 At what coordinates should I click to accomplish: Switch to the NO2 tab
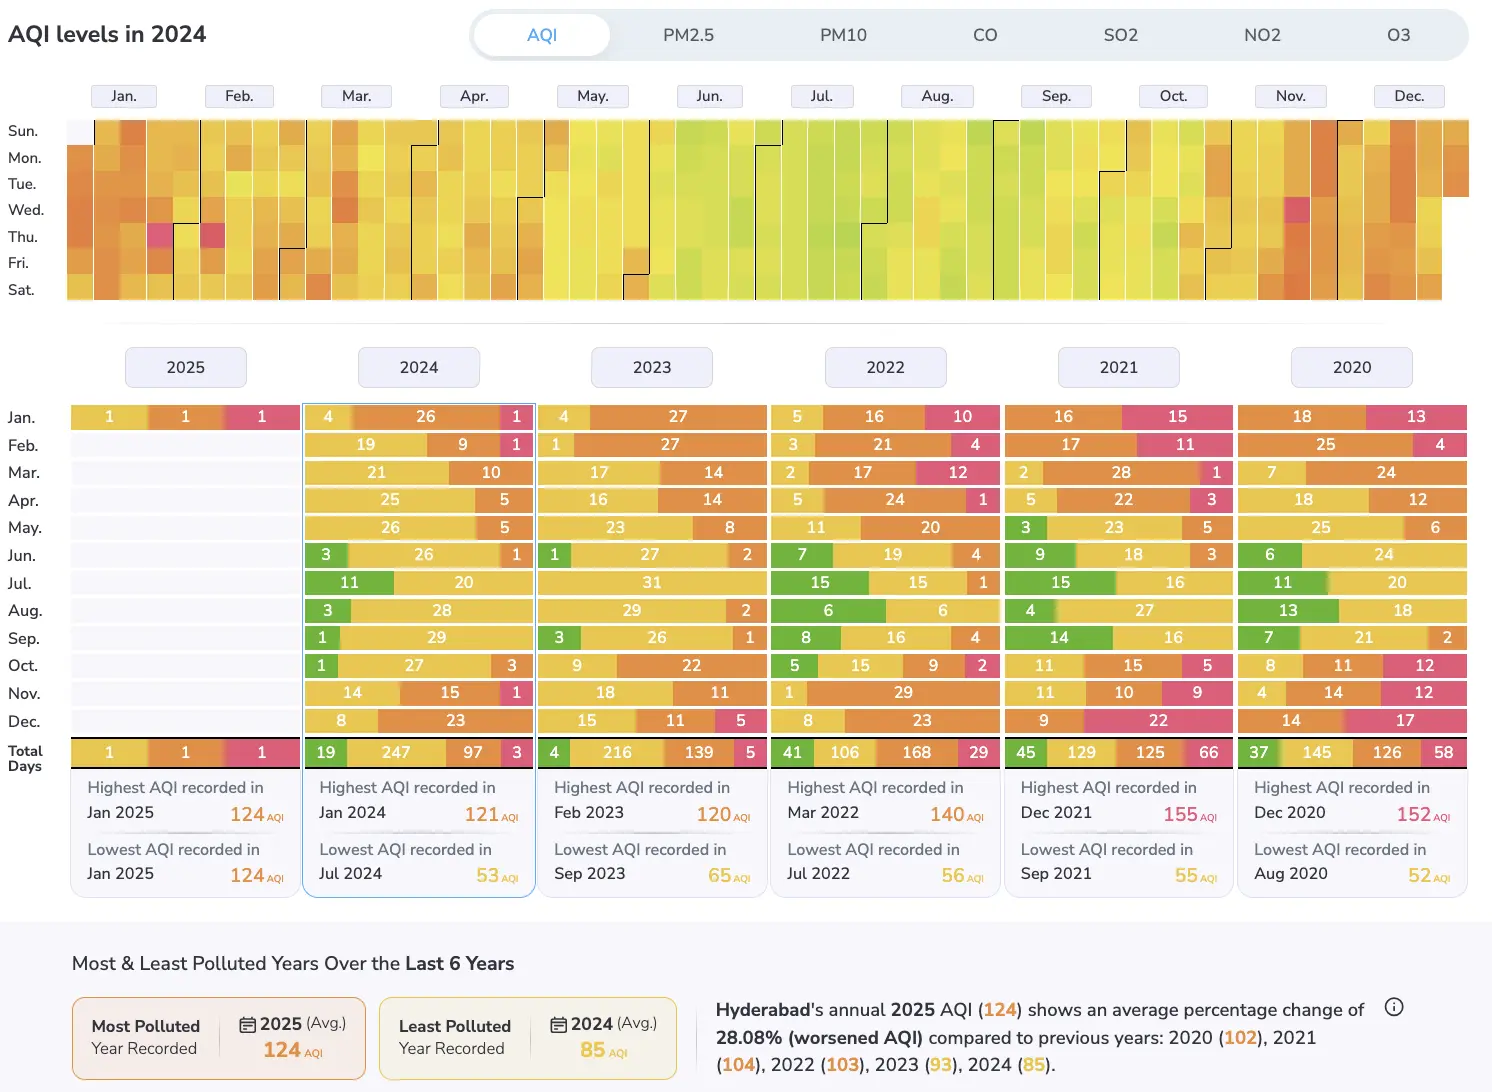pos(1262,35)
